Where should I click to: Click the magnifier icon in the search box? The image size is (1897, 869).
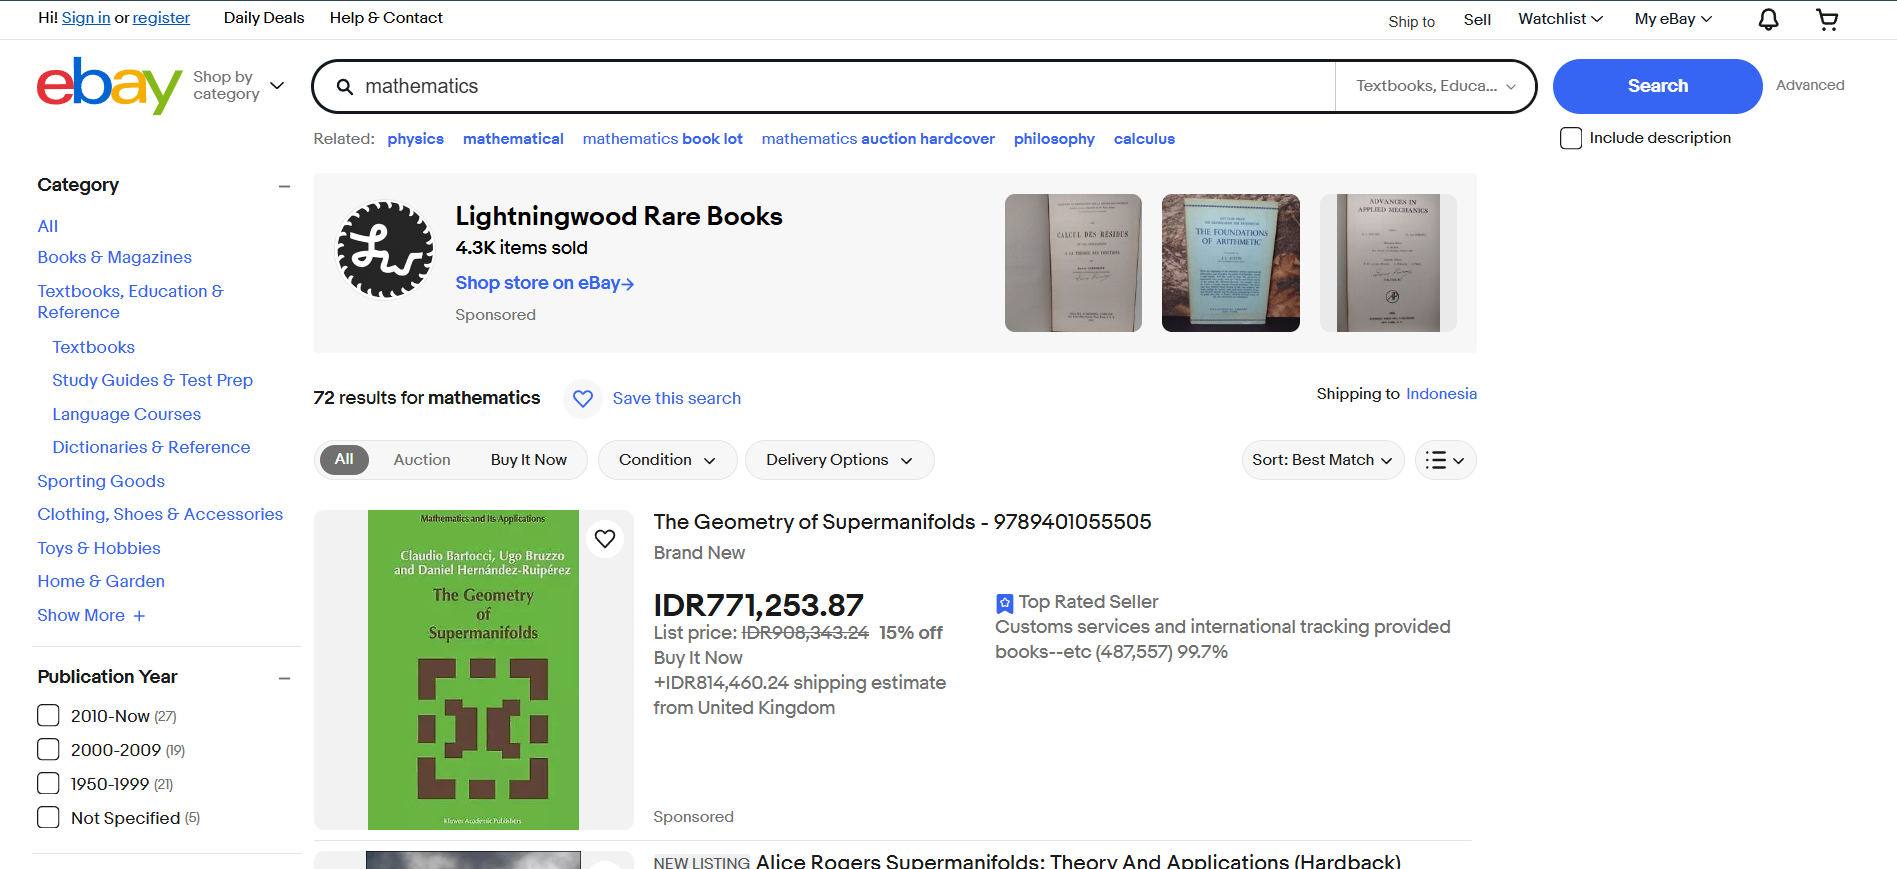(345, 87)
